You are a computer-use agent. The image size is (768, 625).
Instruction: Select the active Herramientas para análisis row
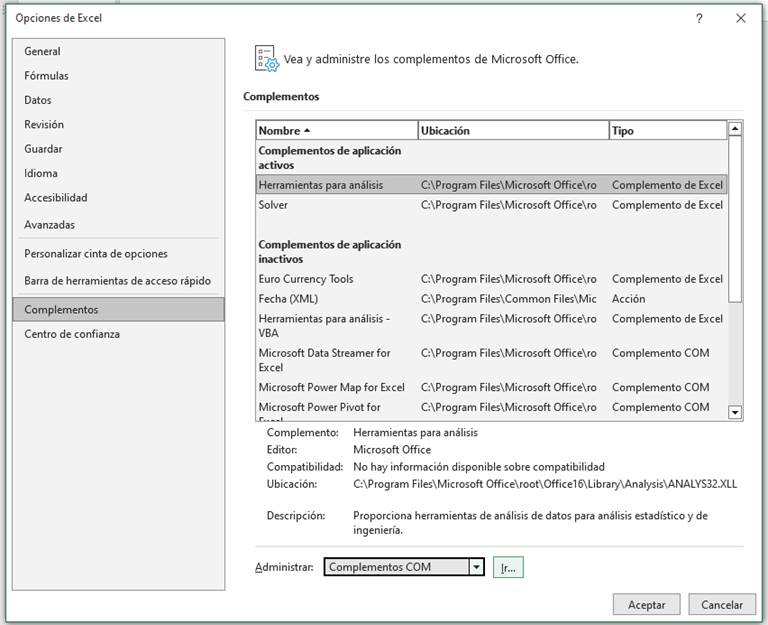click(x=491, y=185)
